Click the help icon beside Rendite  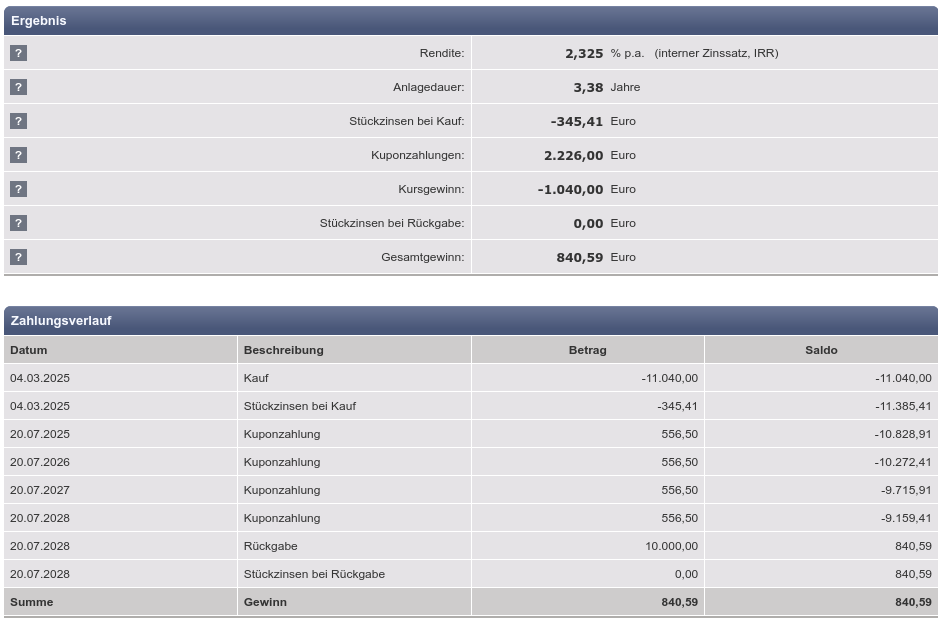[18, 53]
